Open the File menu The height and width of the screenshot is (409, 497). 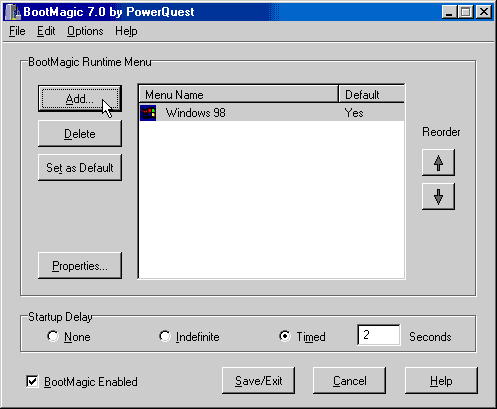coord(17,31)
